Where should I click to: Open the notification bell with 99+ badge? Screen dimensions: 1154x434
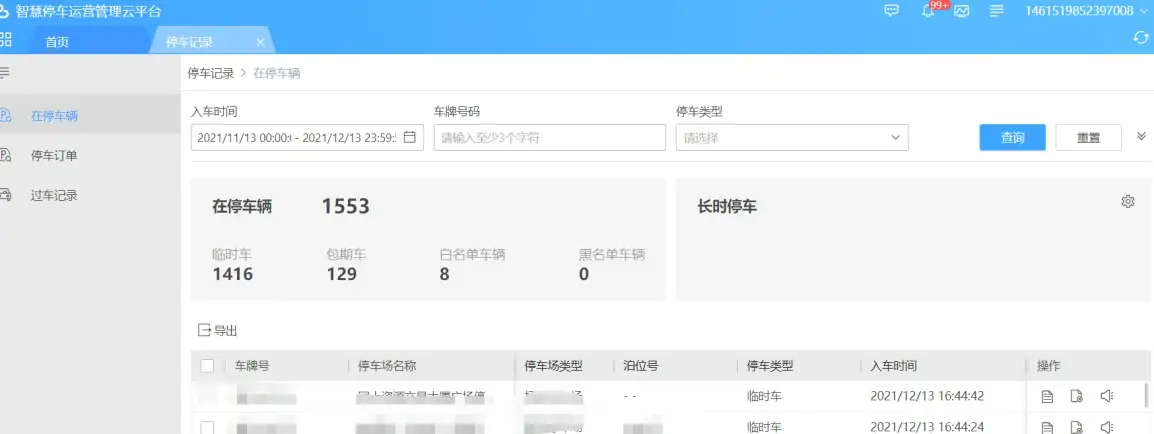pos(928,11)
